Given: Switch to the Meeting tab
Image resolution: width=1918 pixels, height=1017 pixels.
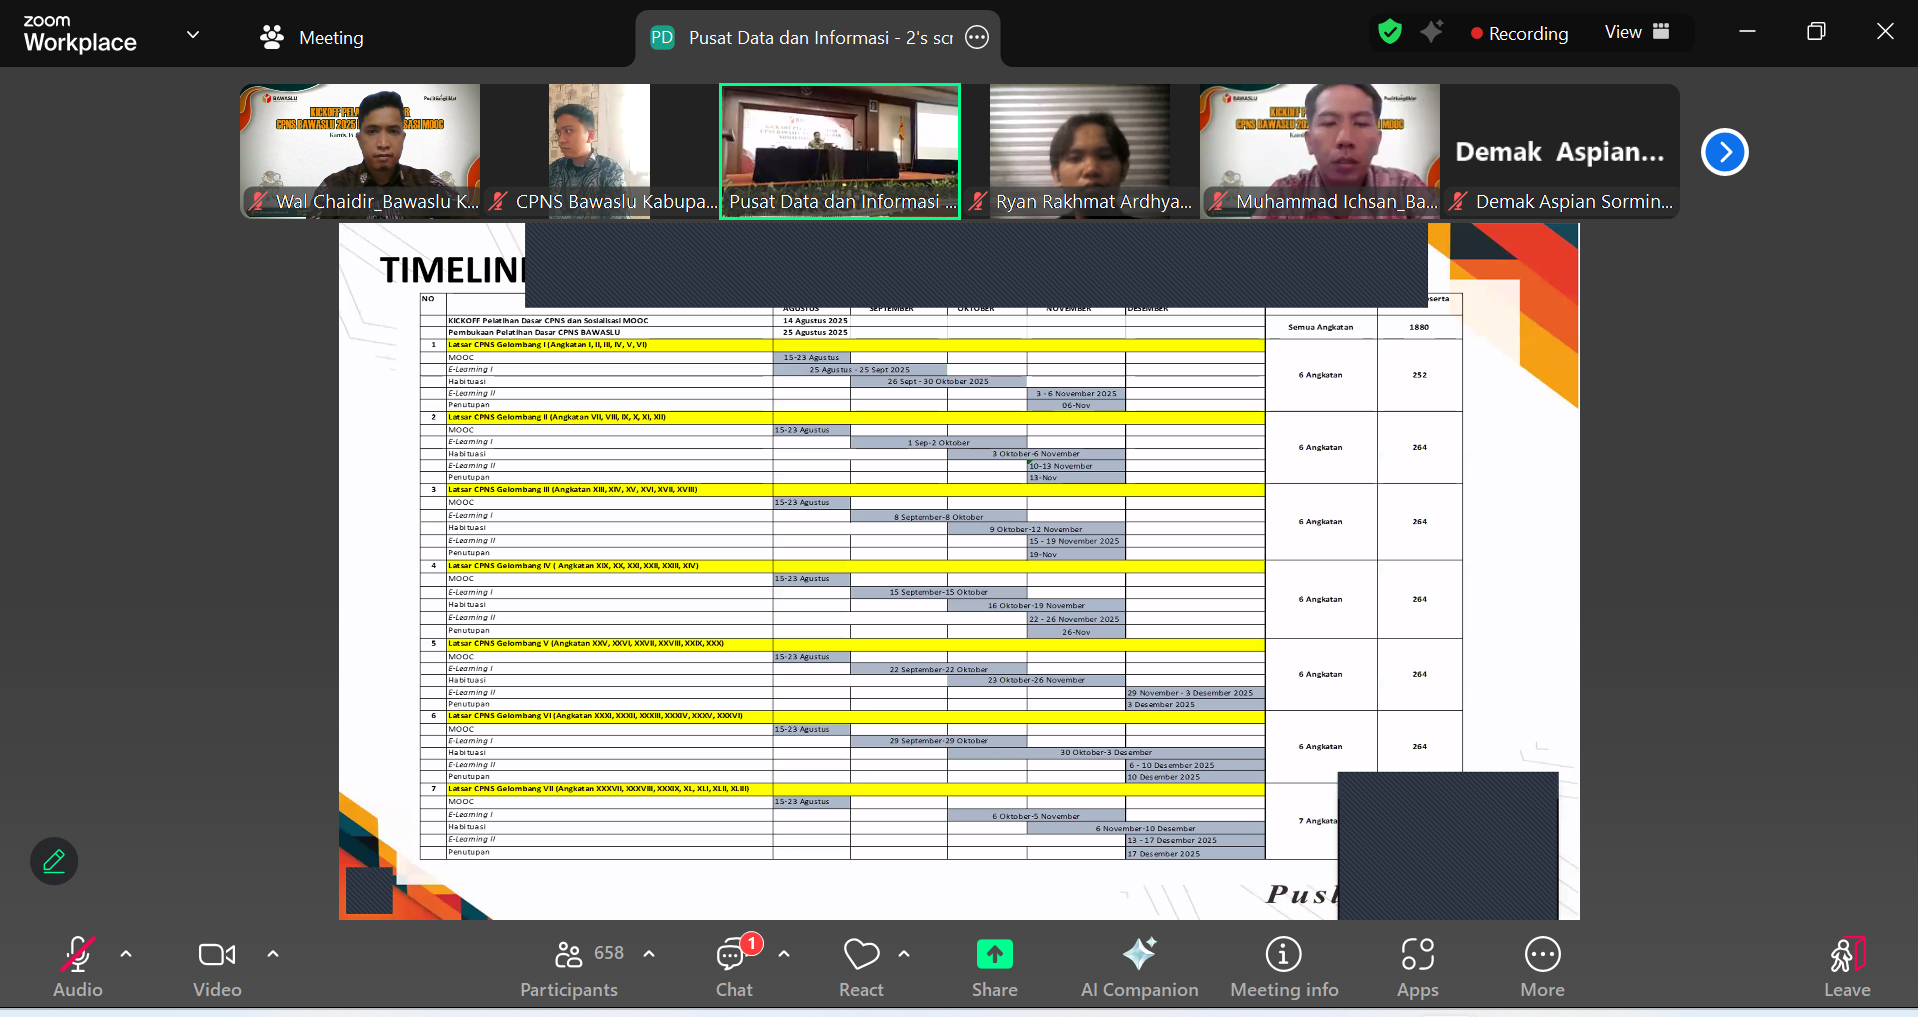Looking at the screenshot, I should pyautogui.click(x=312, y=38).
